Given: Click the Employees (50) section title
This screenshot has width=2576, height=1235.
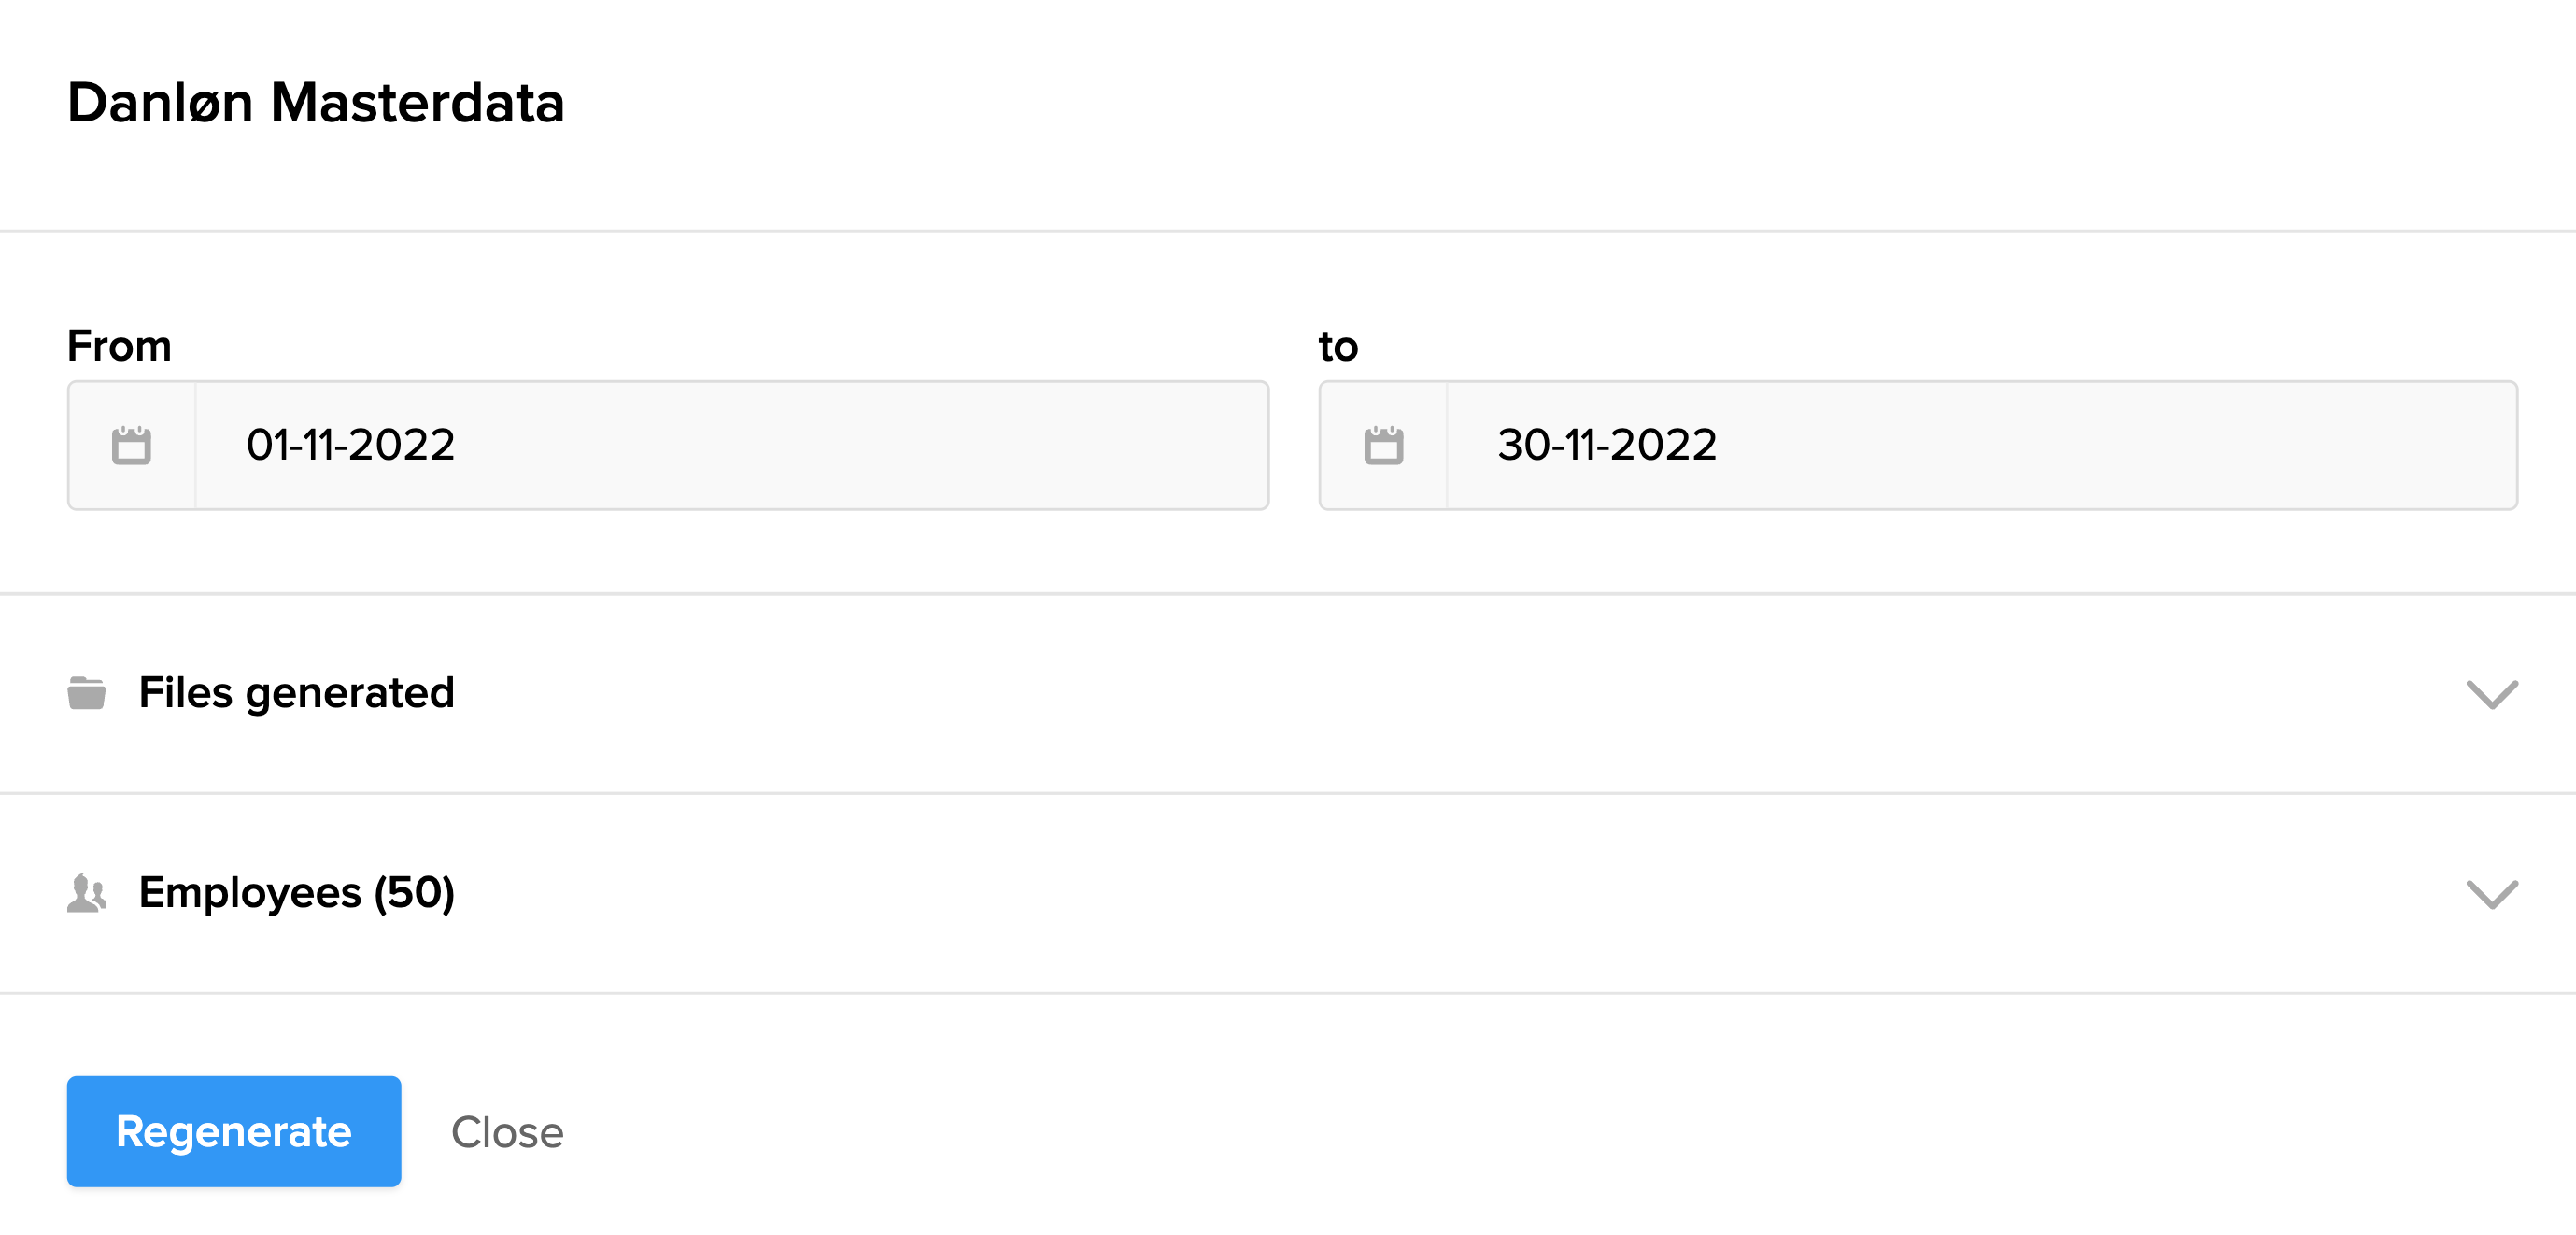Looking at the screenshot, I should (x=296, y=892).
